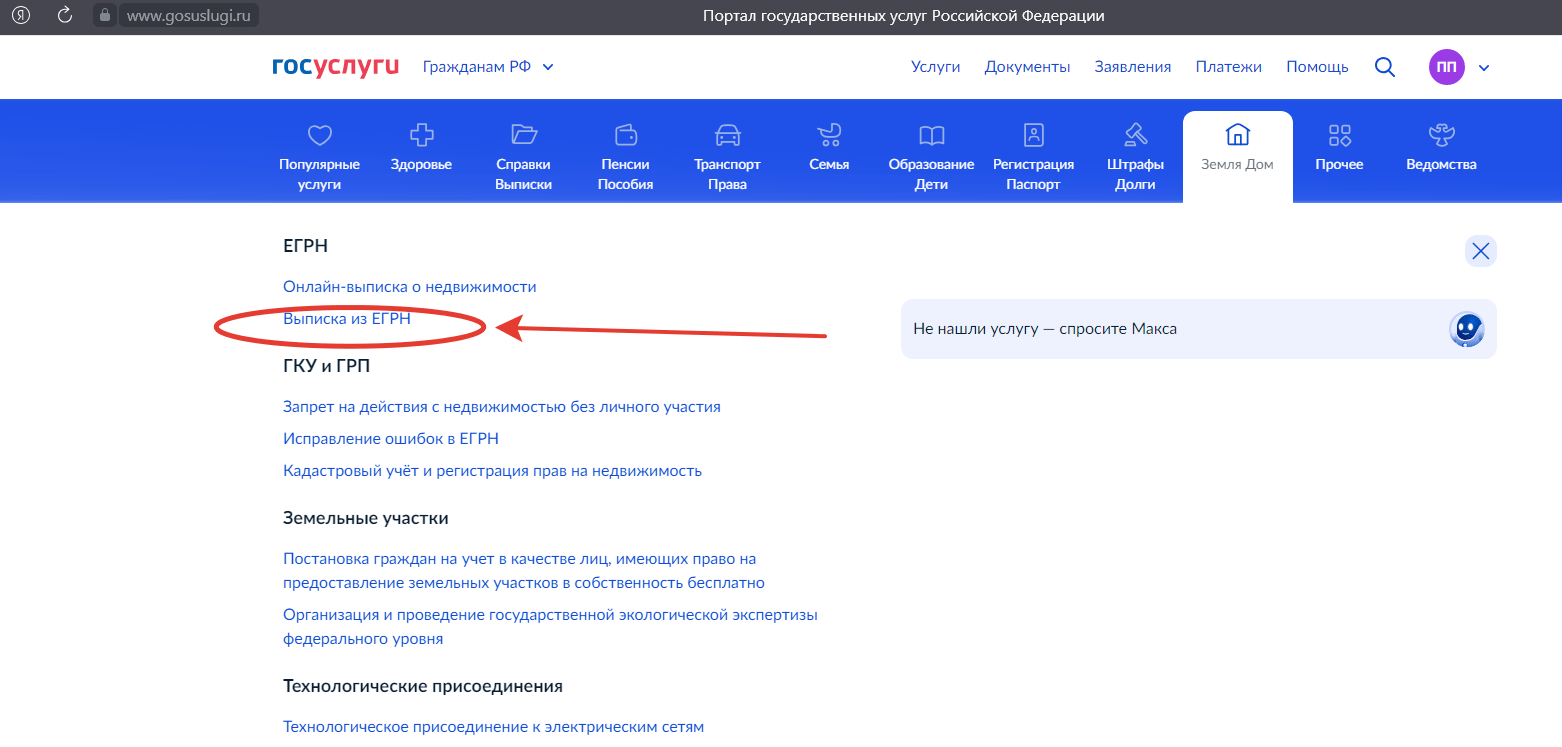Open Кадастровый учёт и регистрация прав link
Image resolution: width=1562 pixels, height=747 pixels.
493,471
